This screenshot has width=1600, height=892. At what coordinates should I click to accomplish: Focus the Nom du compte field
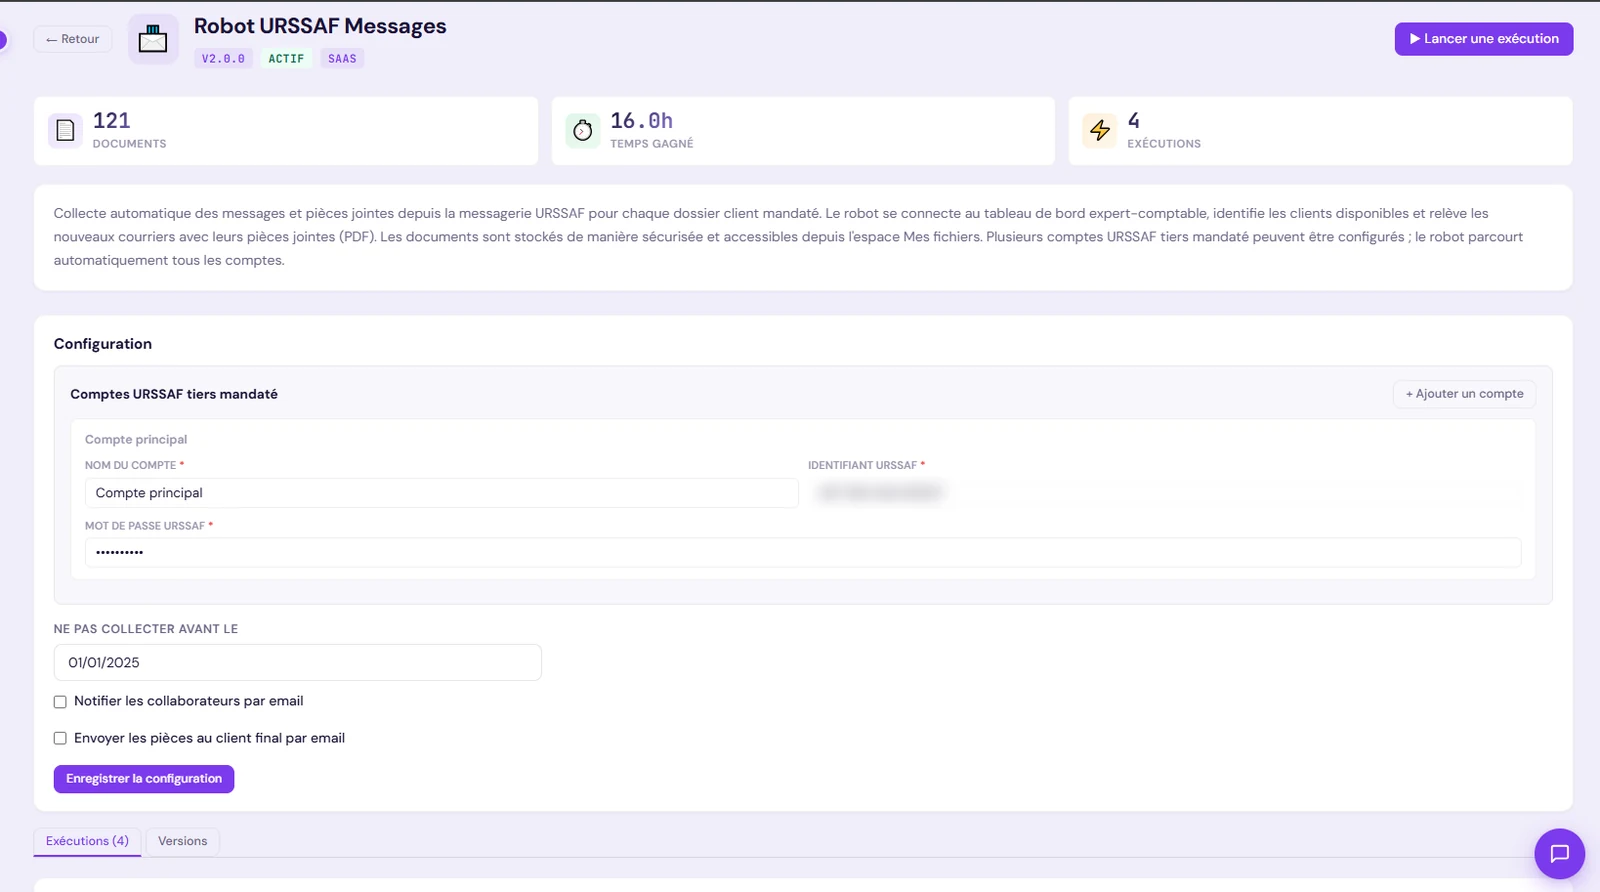coord(441,493)
